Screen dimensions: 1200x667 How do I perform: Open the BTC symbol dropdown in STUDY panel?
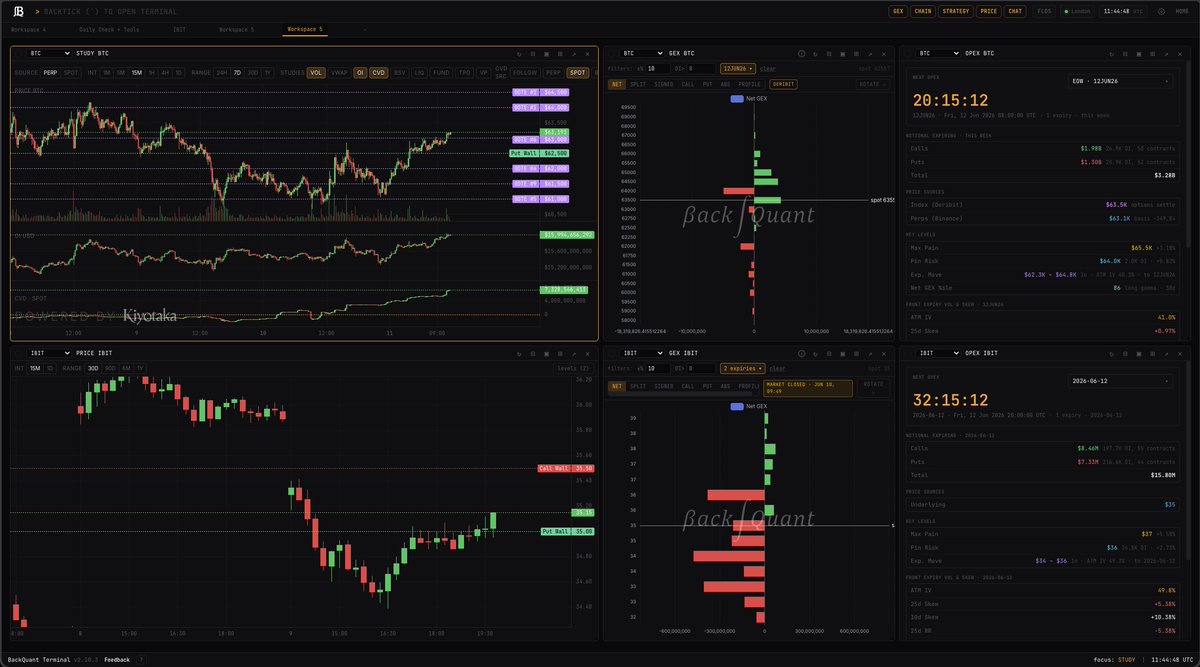(50, 53)
